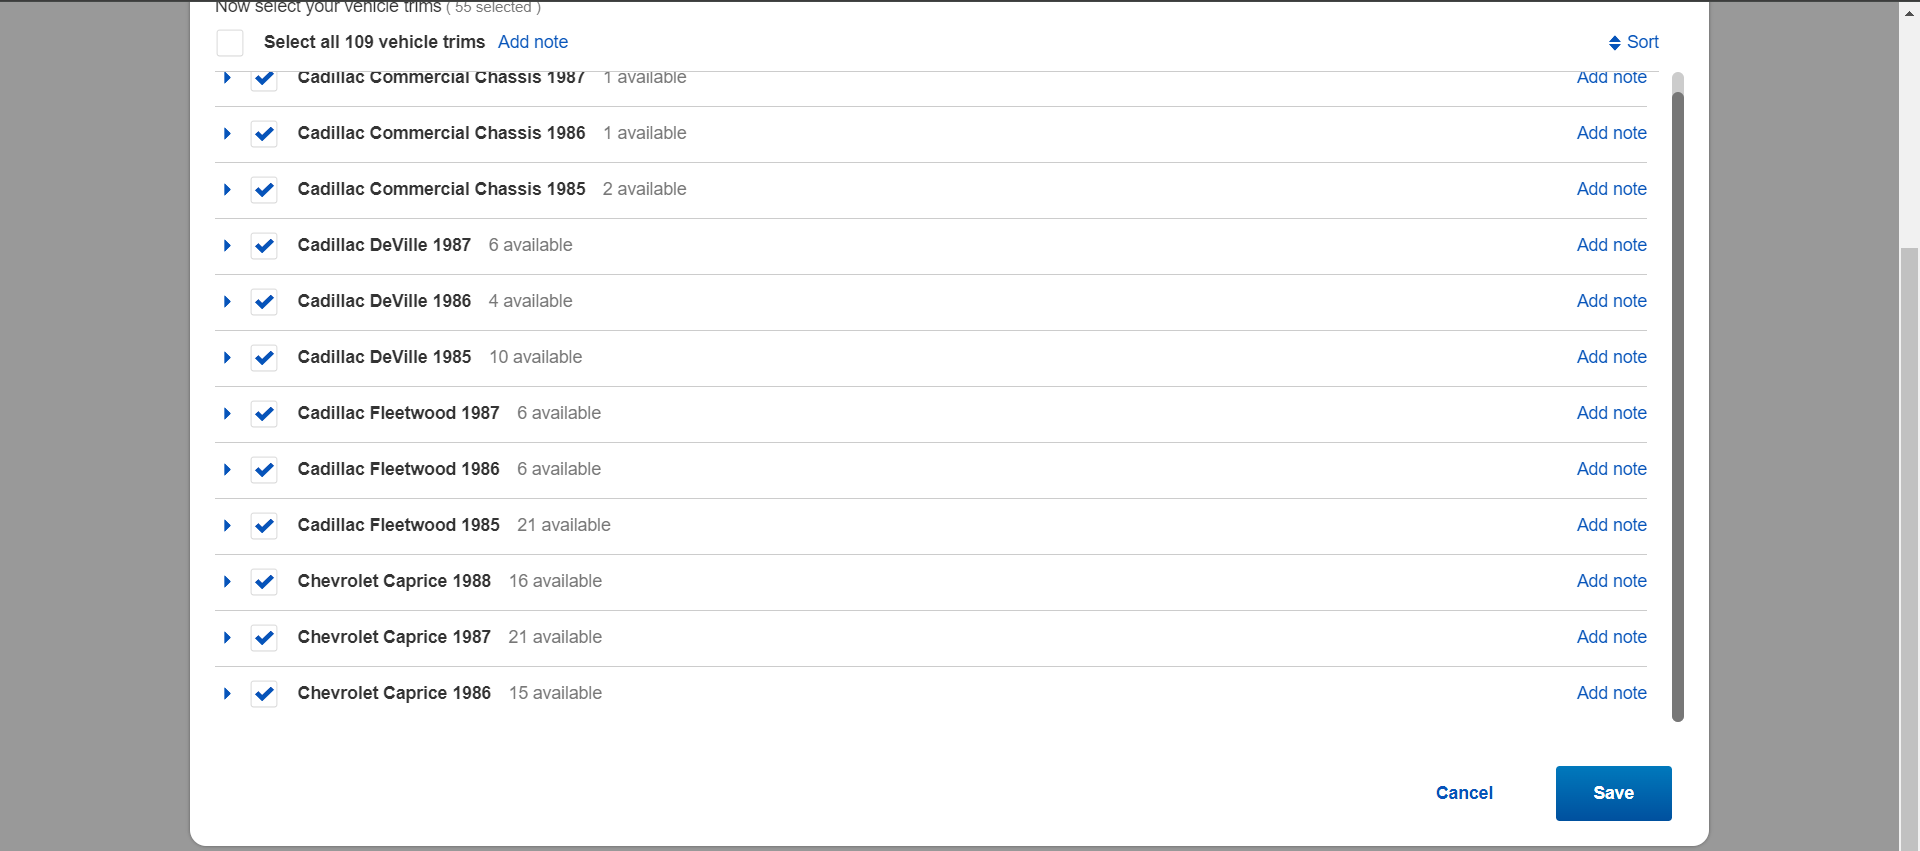Add note for Chevrolet Caprice 1987
The width and height of the screenshot is (1920, 851).
[1611, 637]
